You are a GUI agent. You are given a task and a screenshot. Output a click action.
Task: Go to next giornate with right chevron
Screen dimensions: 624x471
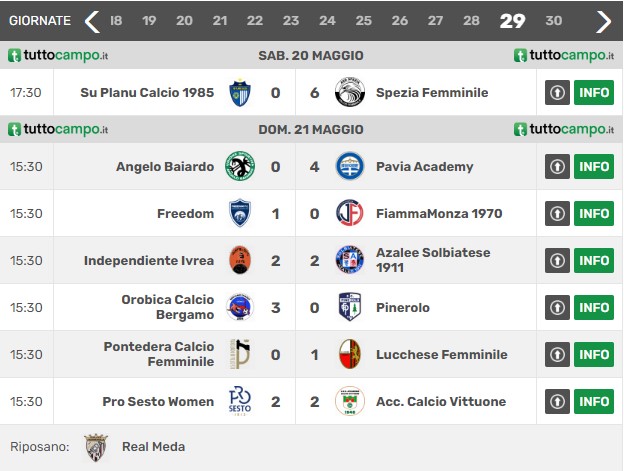point(603,21)
